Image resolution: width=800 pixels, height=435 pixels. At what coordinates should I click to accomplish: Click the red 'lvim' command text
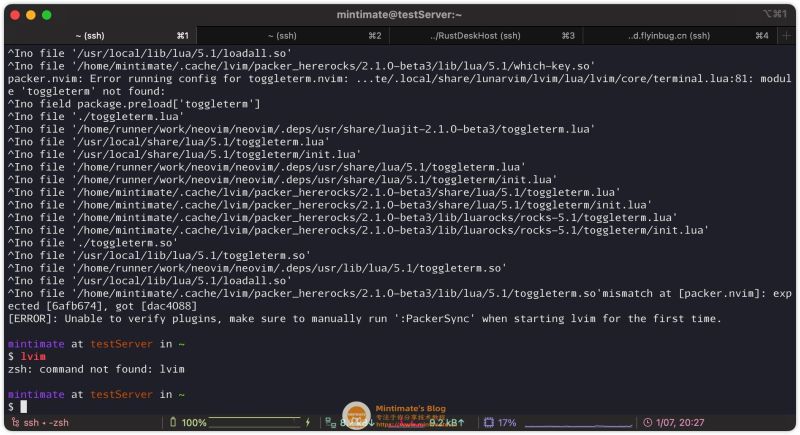point(33,356)
